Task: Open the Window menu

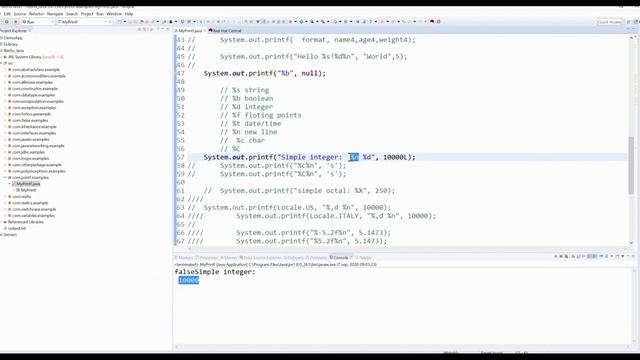Action: (x=114, y=14)
